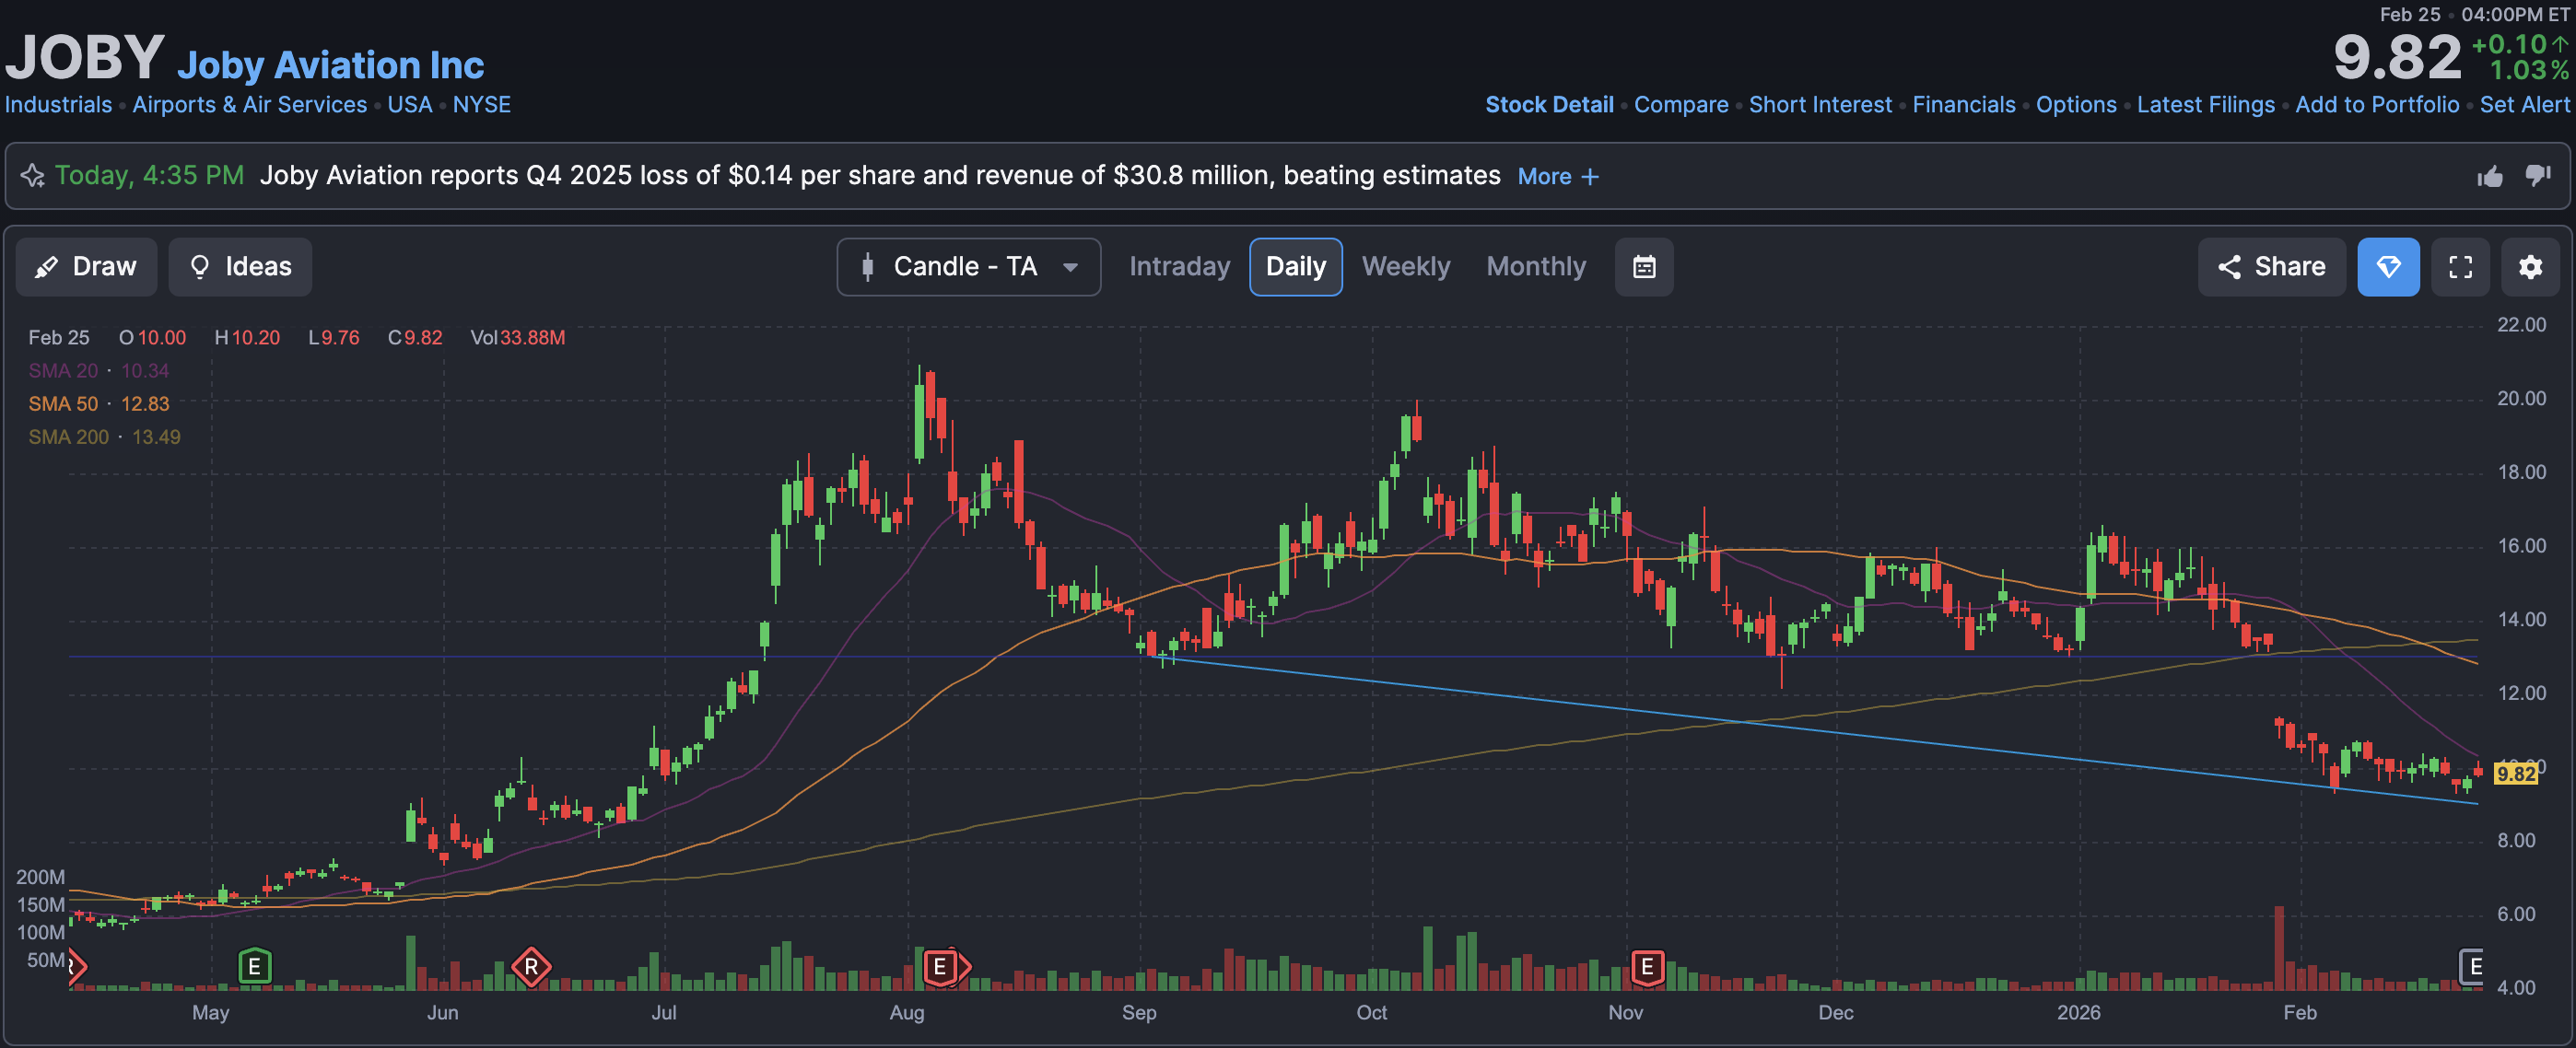
Task: Select the Intraday timeframe
Action: pos(1179,267)
